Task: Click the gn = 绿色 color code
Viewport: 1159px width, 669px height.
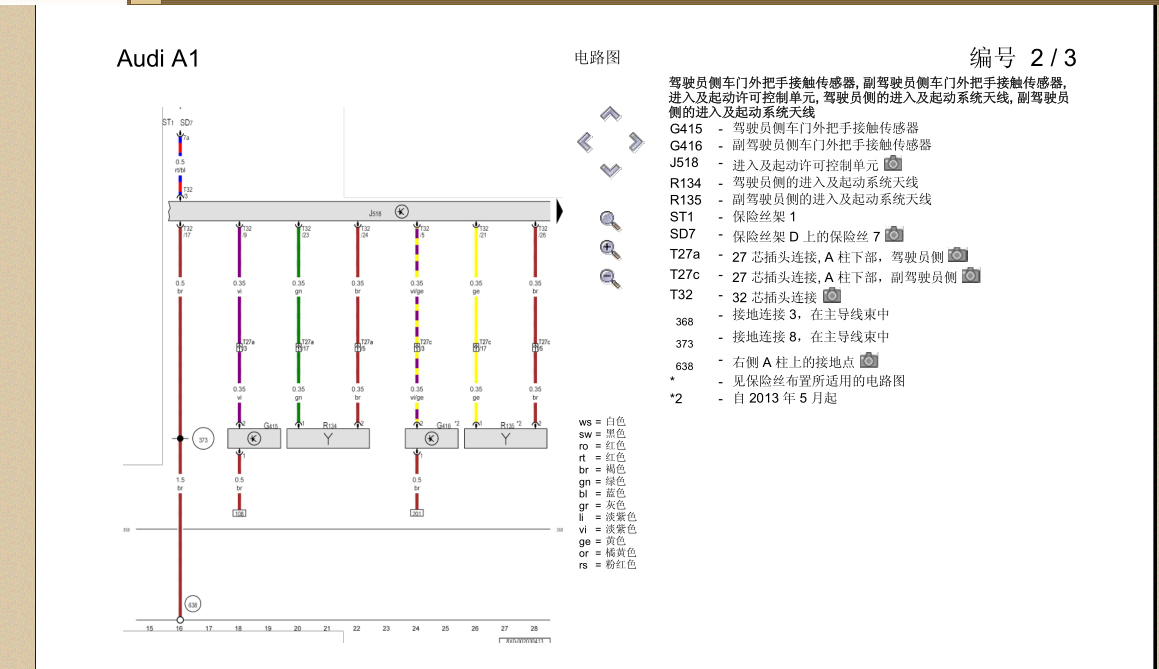Action: [x=602, y=481]
